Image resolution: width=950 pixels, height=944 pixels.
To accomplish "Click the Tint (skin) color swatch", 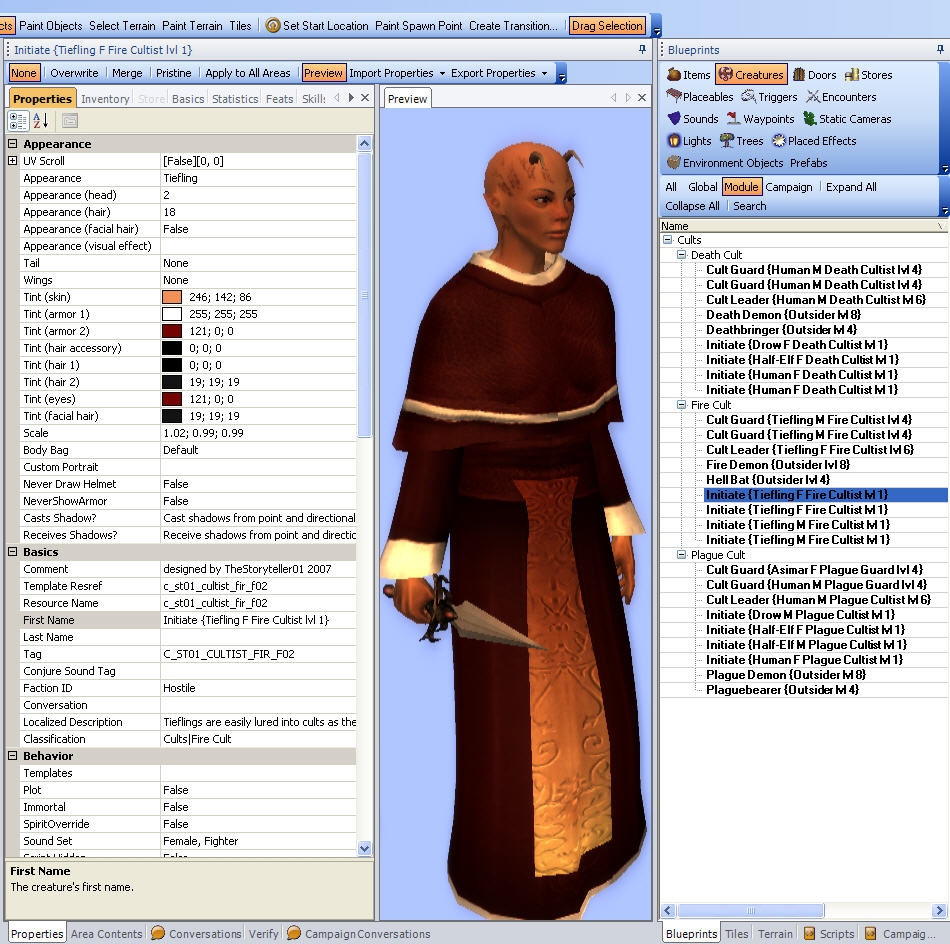I will 172,297.
